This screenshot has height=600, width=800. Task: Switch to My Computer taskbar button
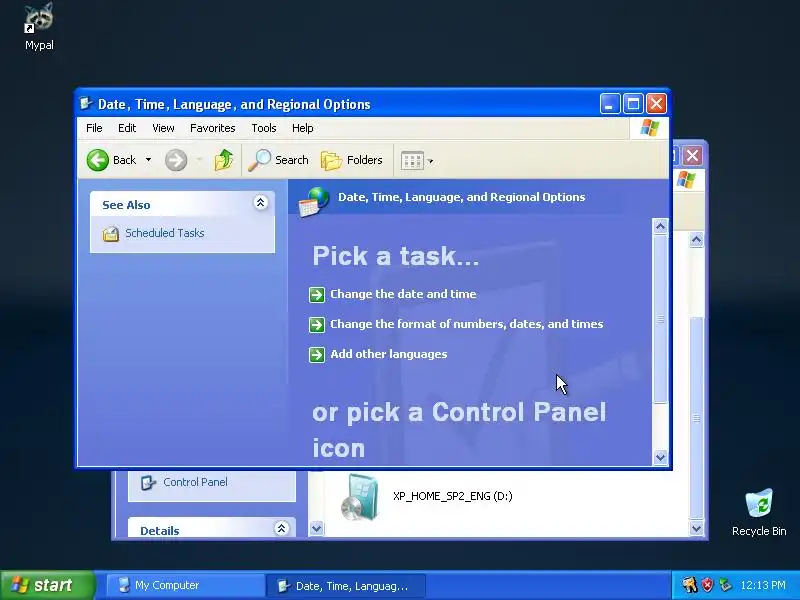click(185, 585)
